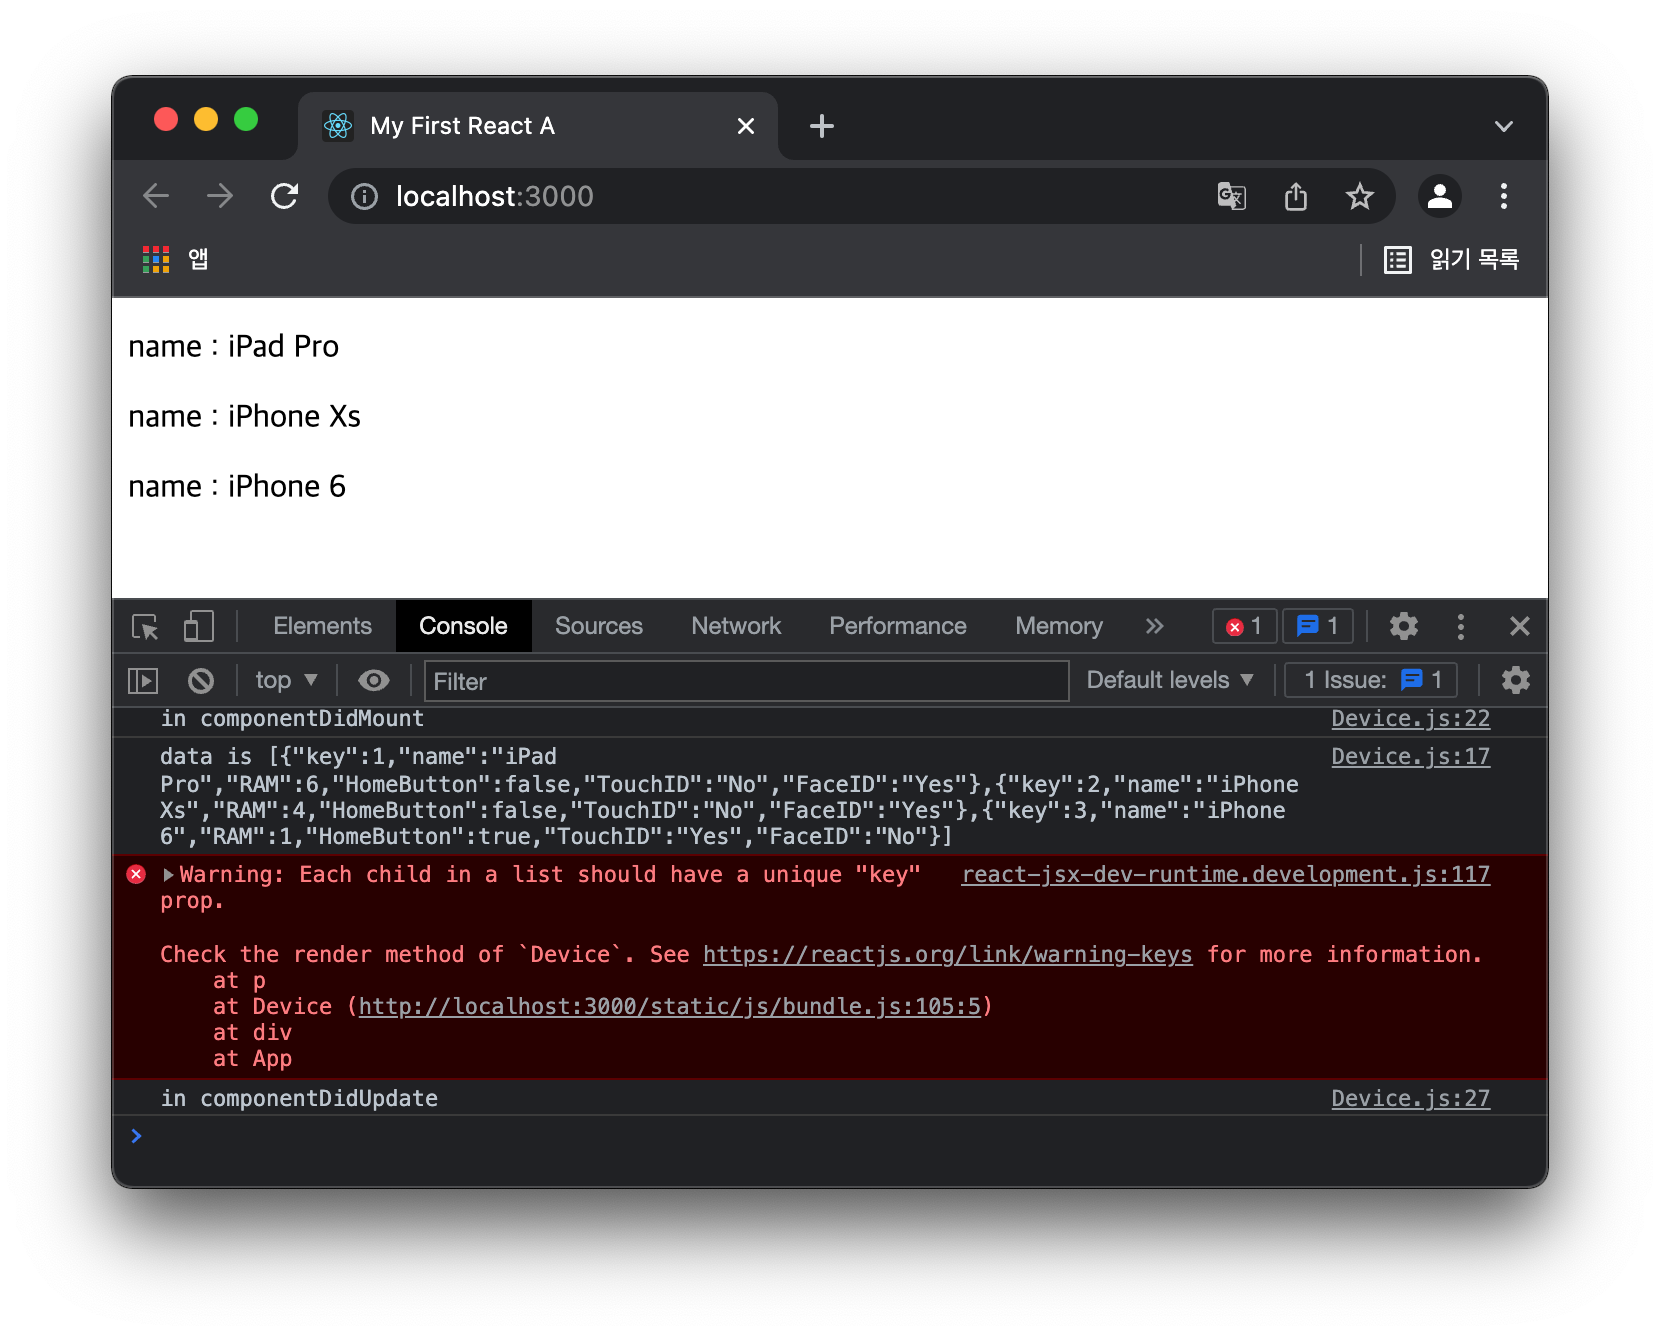This screenshot has height=1336, width=1660.
Task: Open the bundle.js:105:5 link
Action: coord(669,1007)
